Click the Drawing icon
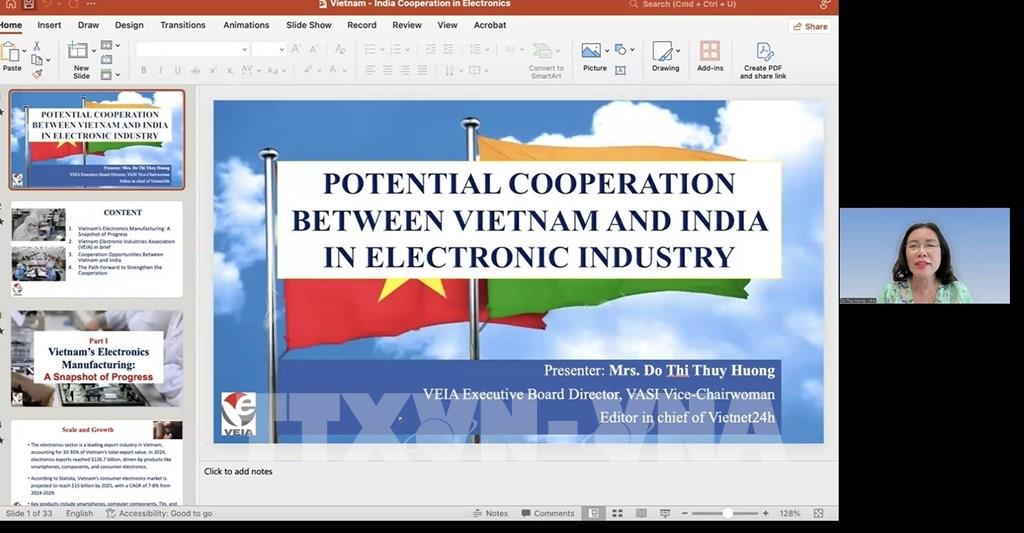Viewport: 1024px width, 533px height. 662,51
